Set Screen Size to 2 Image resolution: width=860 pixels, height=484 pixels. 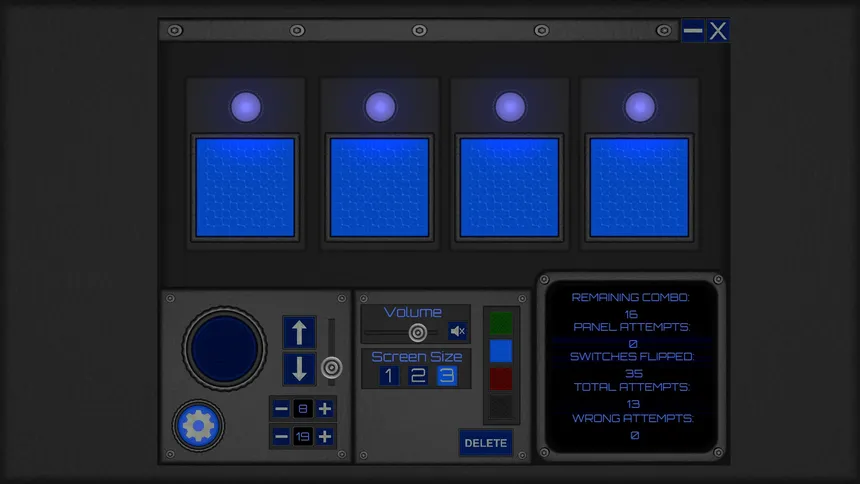418,376
